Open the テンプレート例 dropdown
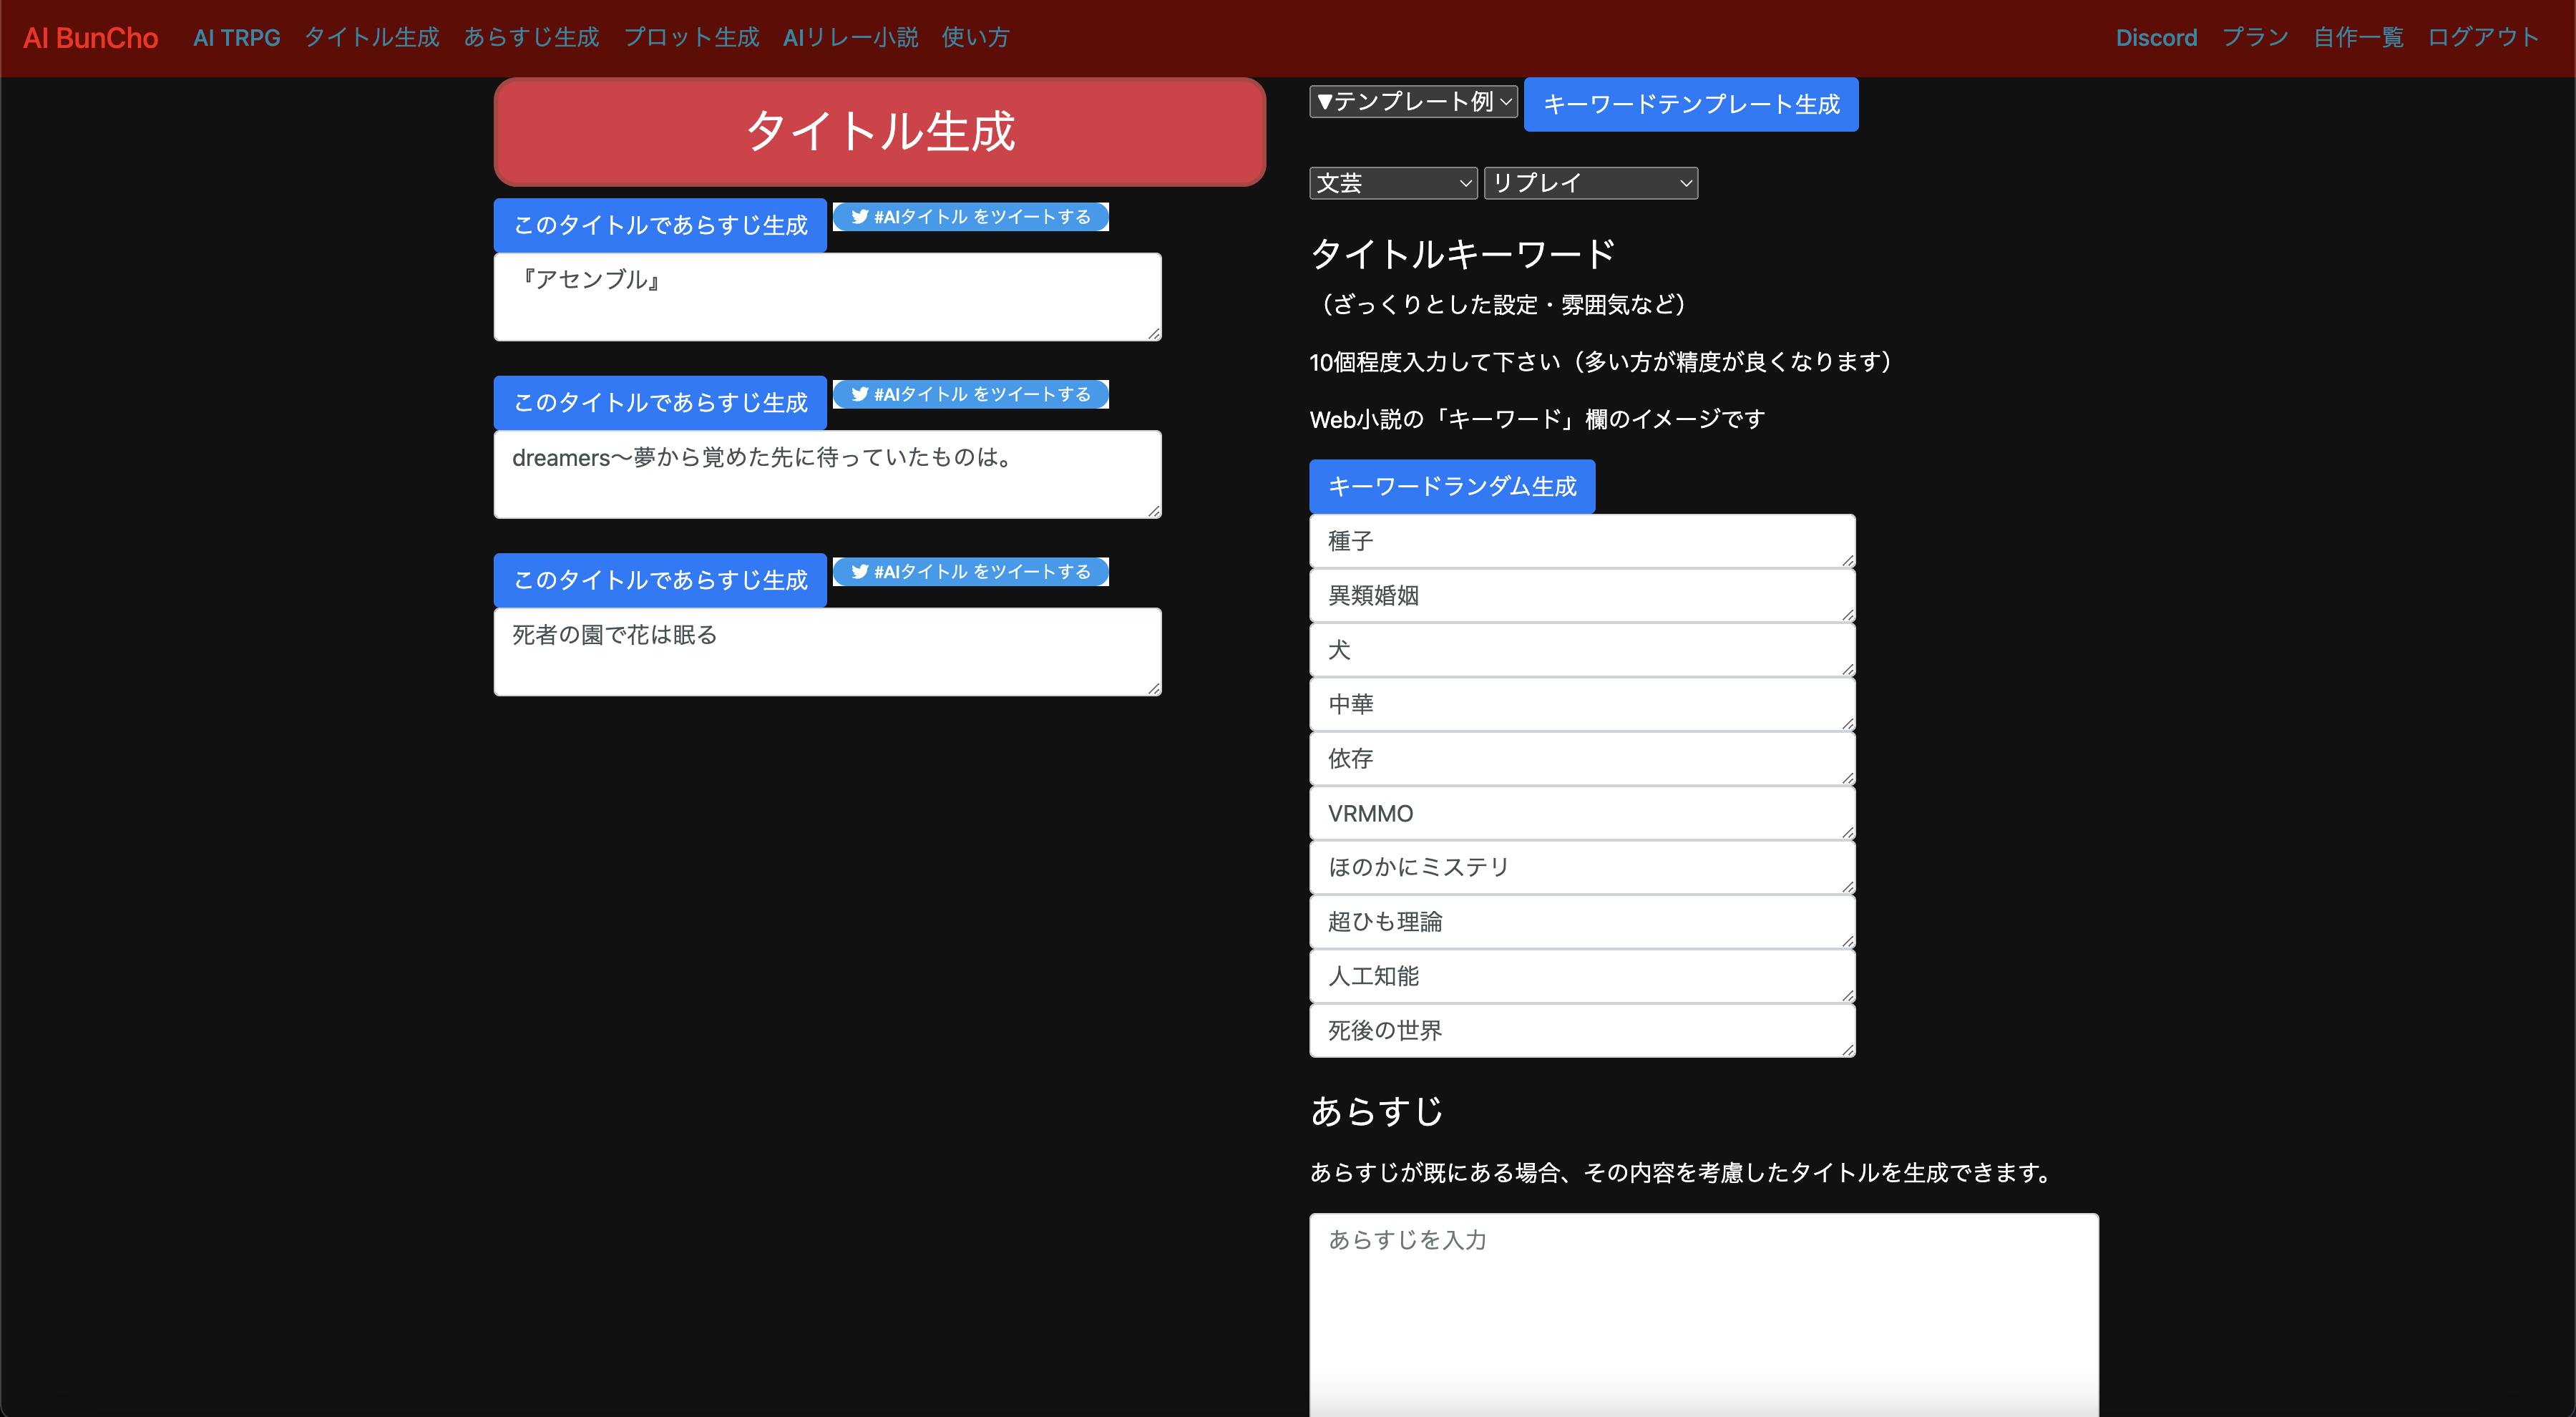 point(1413,101)
